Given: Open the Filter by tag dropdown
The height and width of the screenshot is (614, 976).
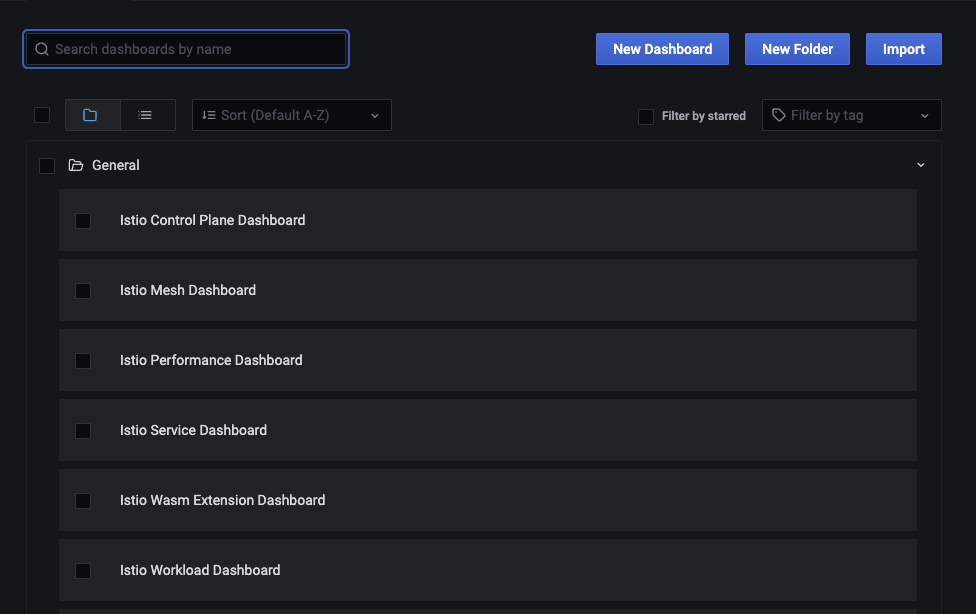Looking at the screenshot, I should pyautogui.click(x=852, y=115).
